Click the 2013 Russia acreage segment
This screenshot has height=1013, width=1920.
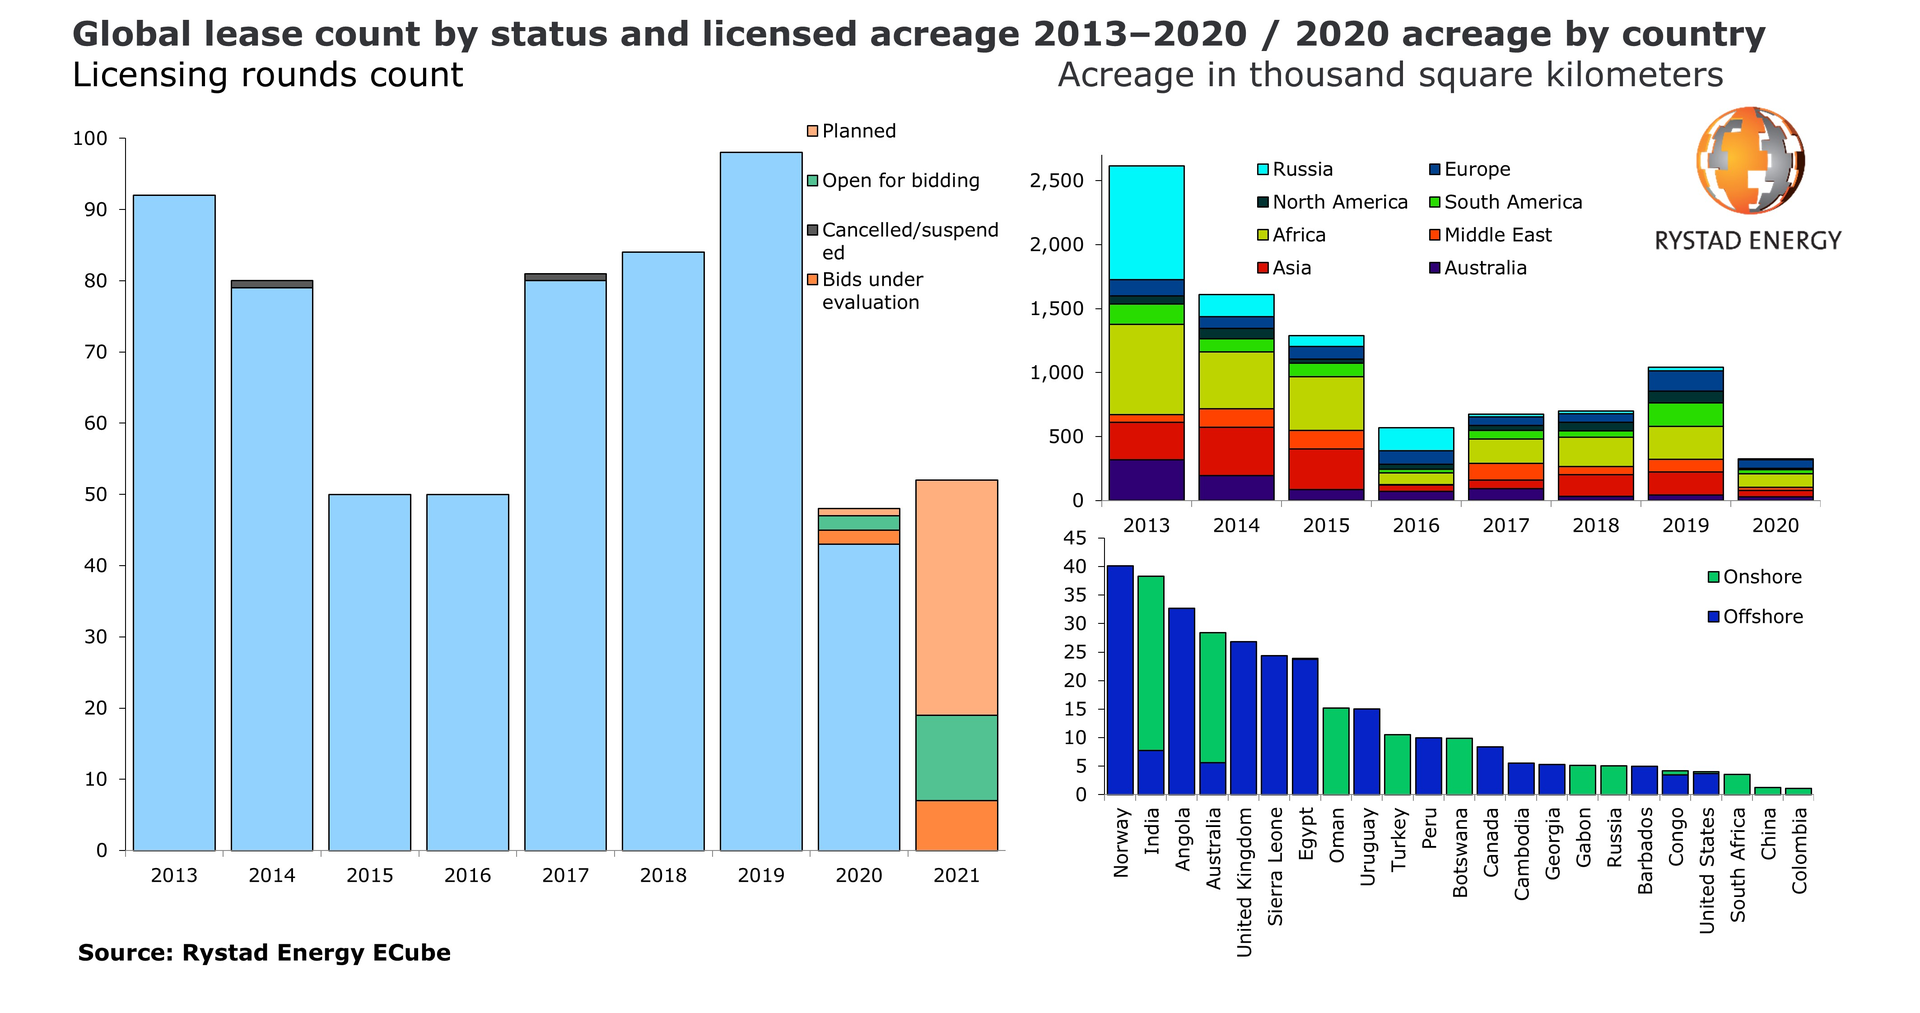click(1146, 222)
